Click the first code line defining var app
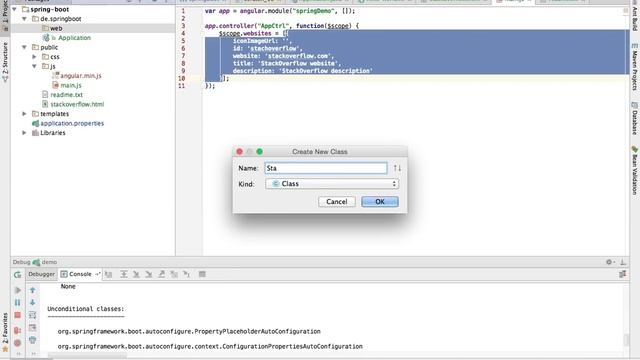 280,11
